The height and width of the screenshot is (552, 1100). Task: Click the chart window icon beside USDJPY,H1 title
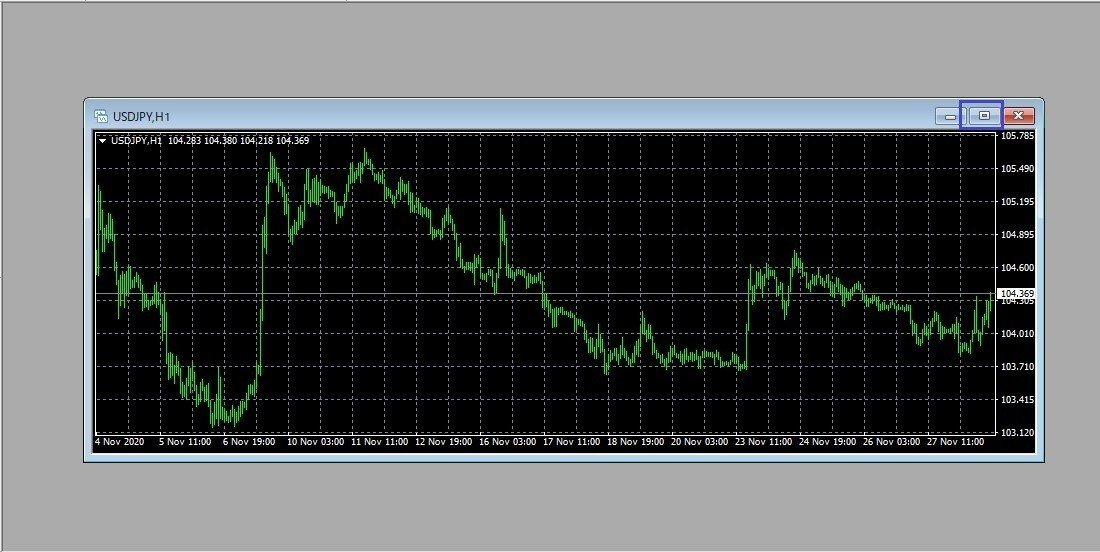click(101, 116)
